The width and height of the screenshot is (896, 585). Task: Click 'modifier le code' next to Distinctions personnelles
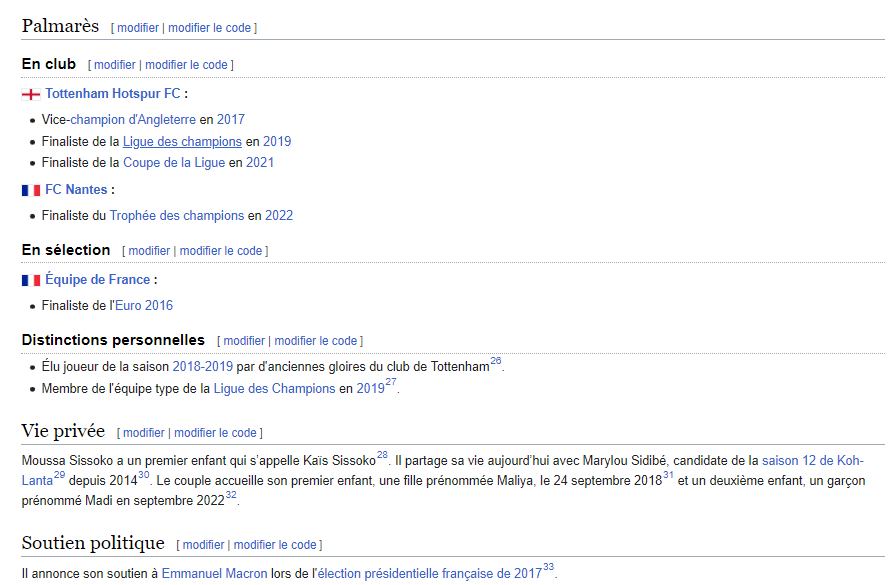(x=315, y=341)
